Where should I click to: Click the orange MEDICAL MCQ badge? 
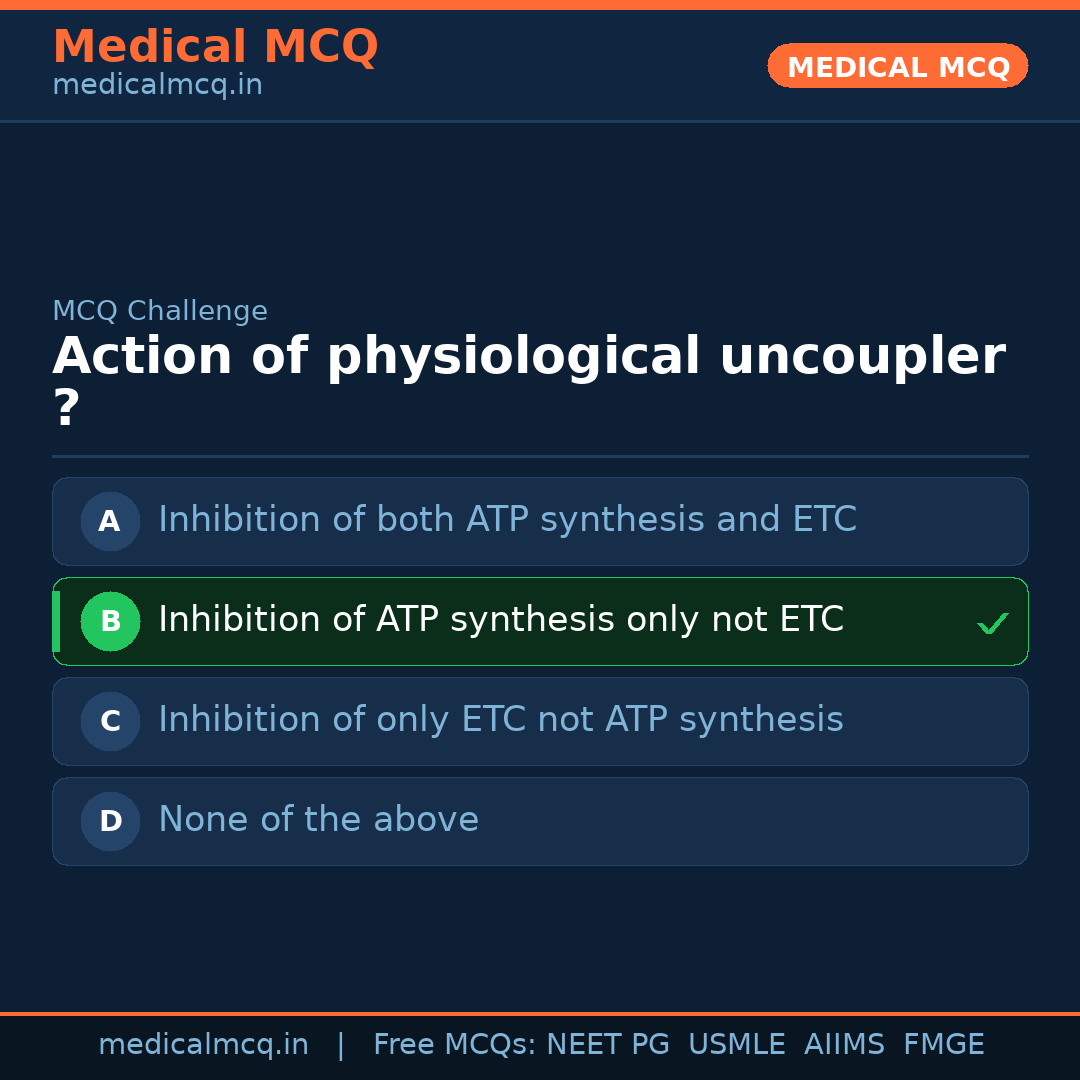tap(897, 66)
